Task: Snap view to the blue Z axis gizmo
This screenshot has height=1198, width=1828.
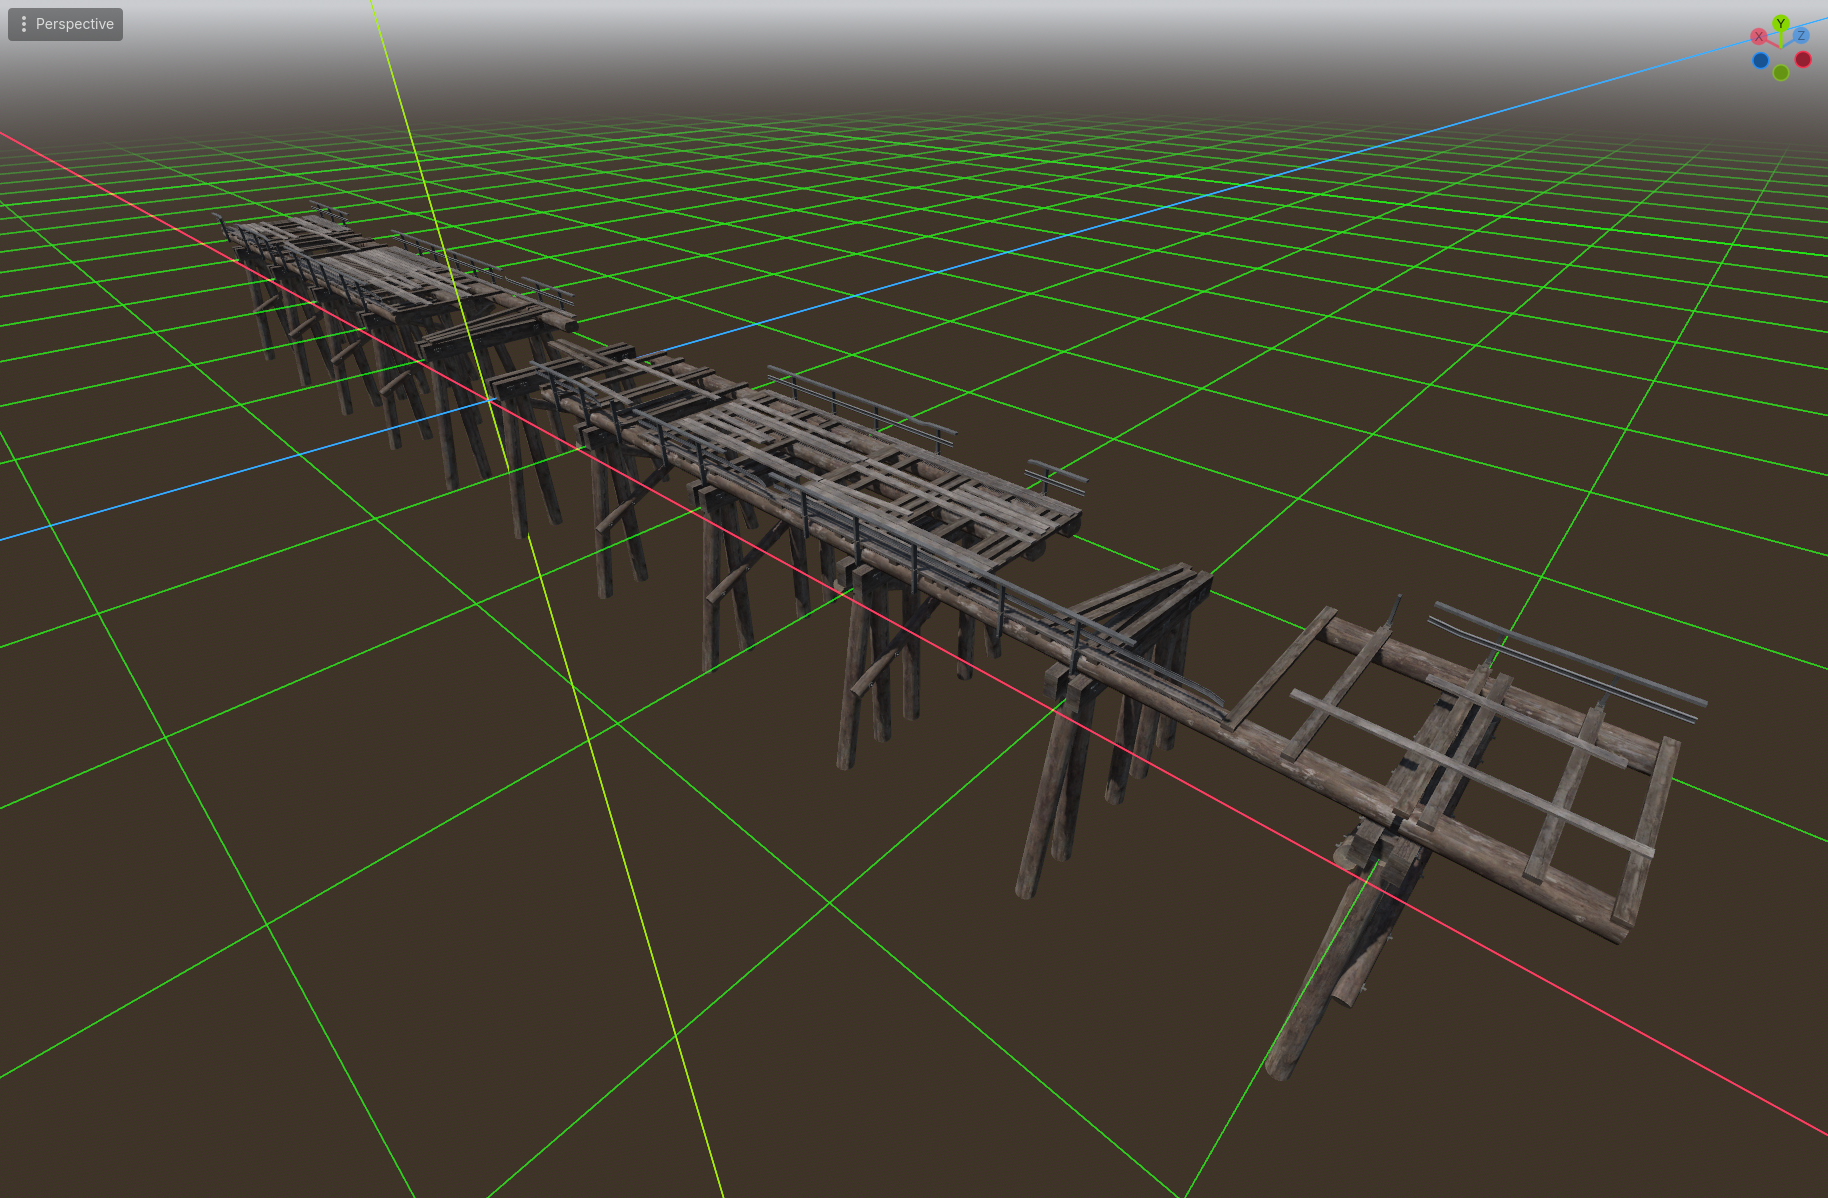Action: 1801,36
